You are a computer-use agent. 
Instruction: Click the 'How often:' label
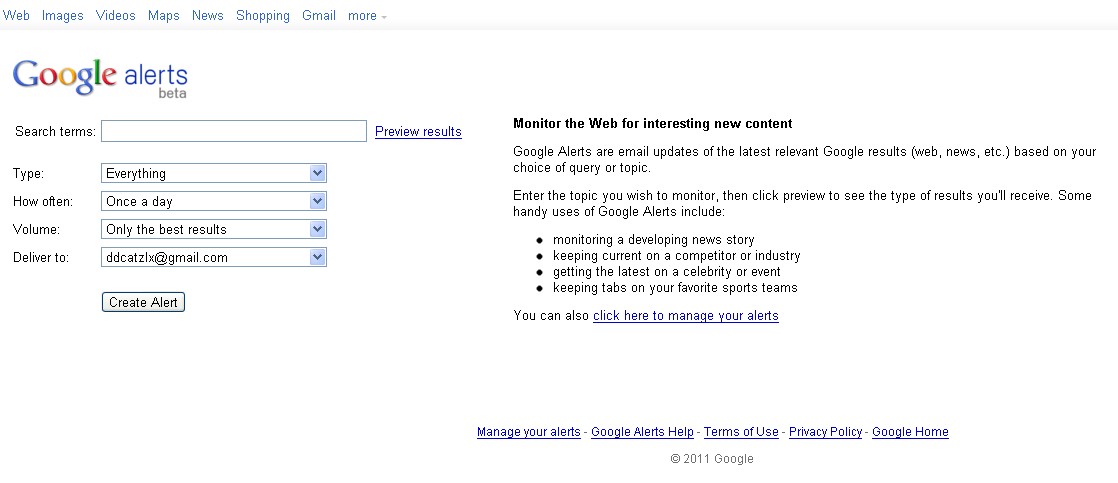pos(43,202)
